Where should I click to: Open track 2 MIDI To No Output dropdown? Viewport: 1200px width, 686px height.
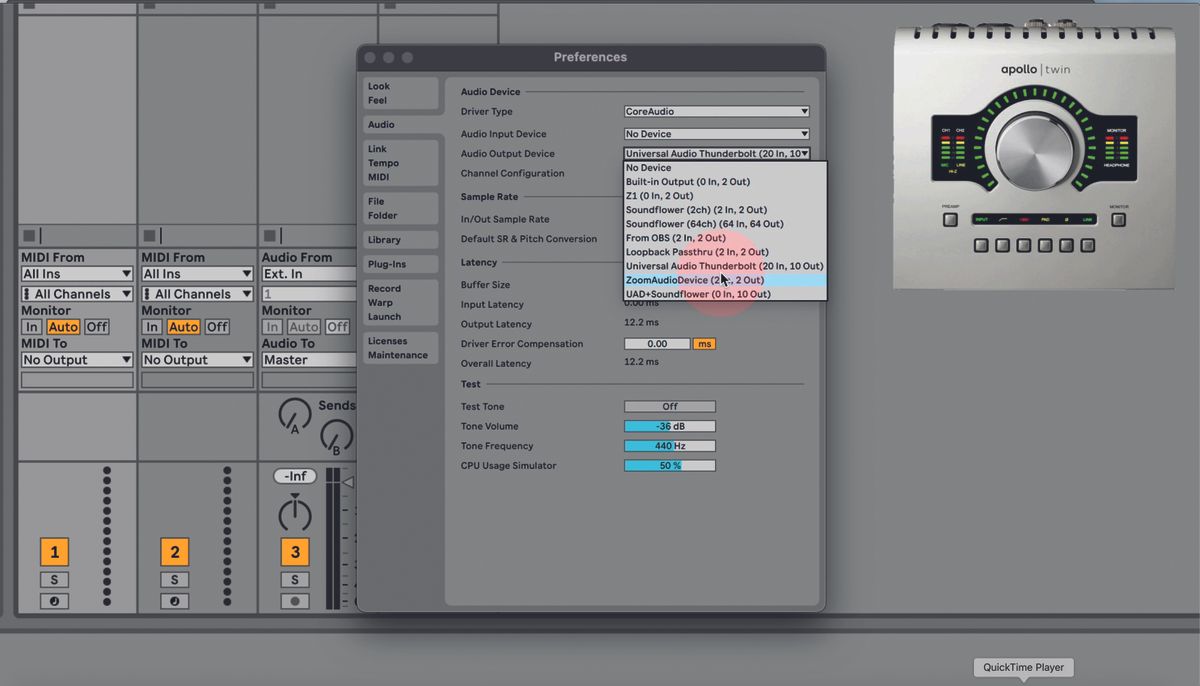(197, 360)
